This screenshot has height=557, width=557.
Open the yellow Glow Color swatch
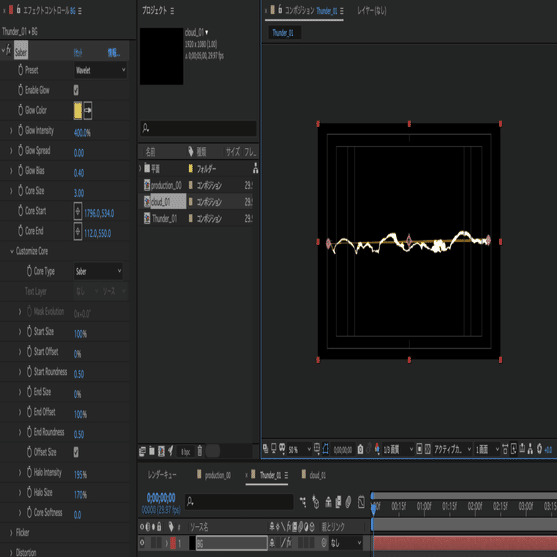pos(78,110)
